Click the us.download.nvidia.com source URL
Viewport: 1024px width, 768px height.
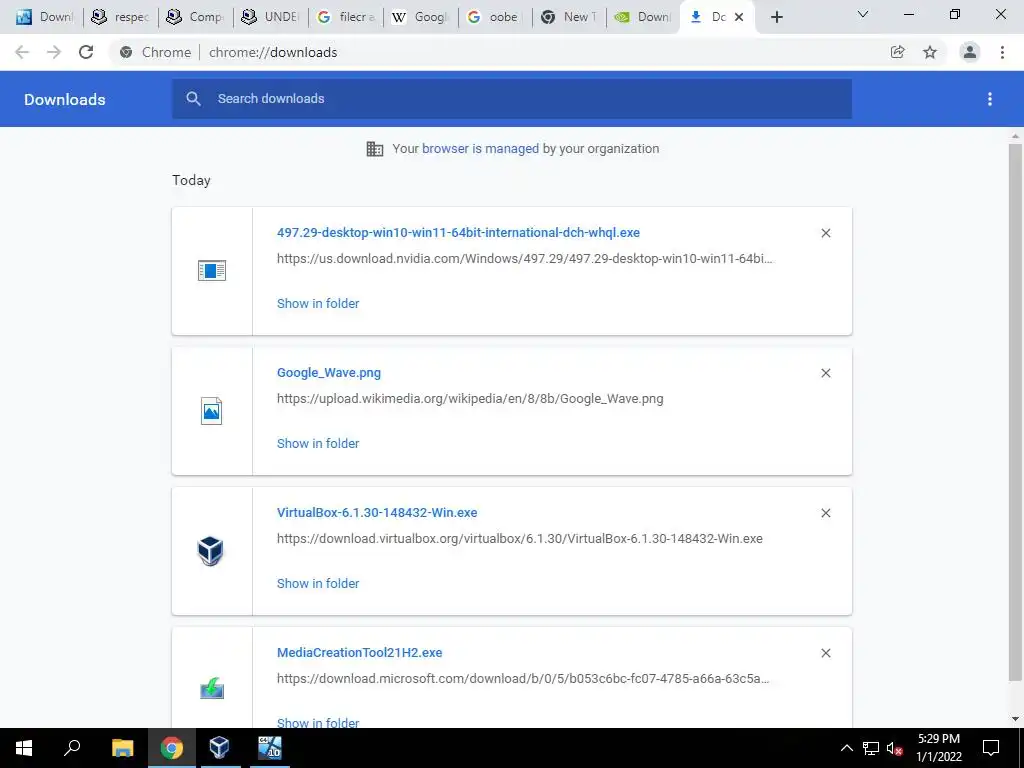pos(524,259)
